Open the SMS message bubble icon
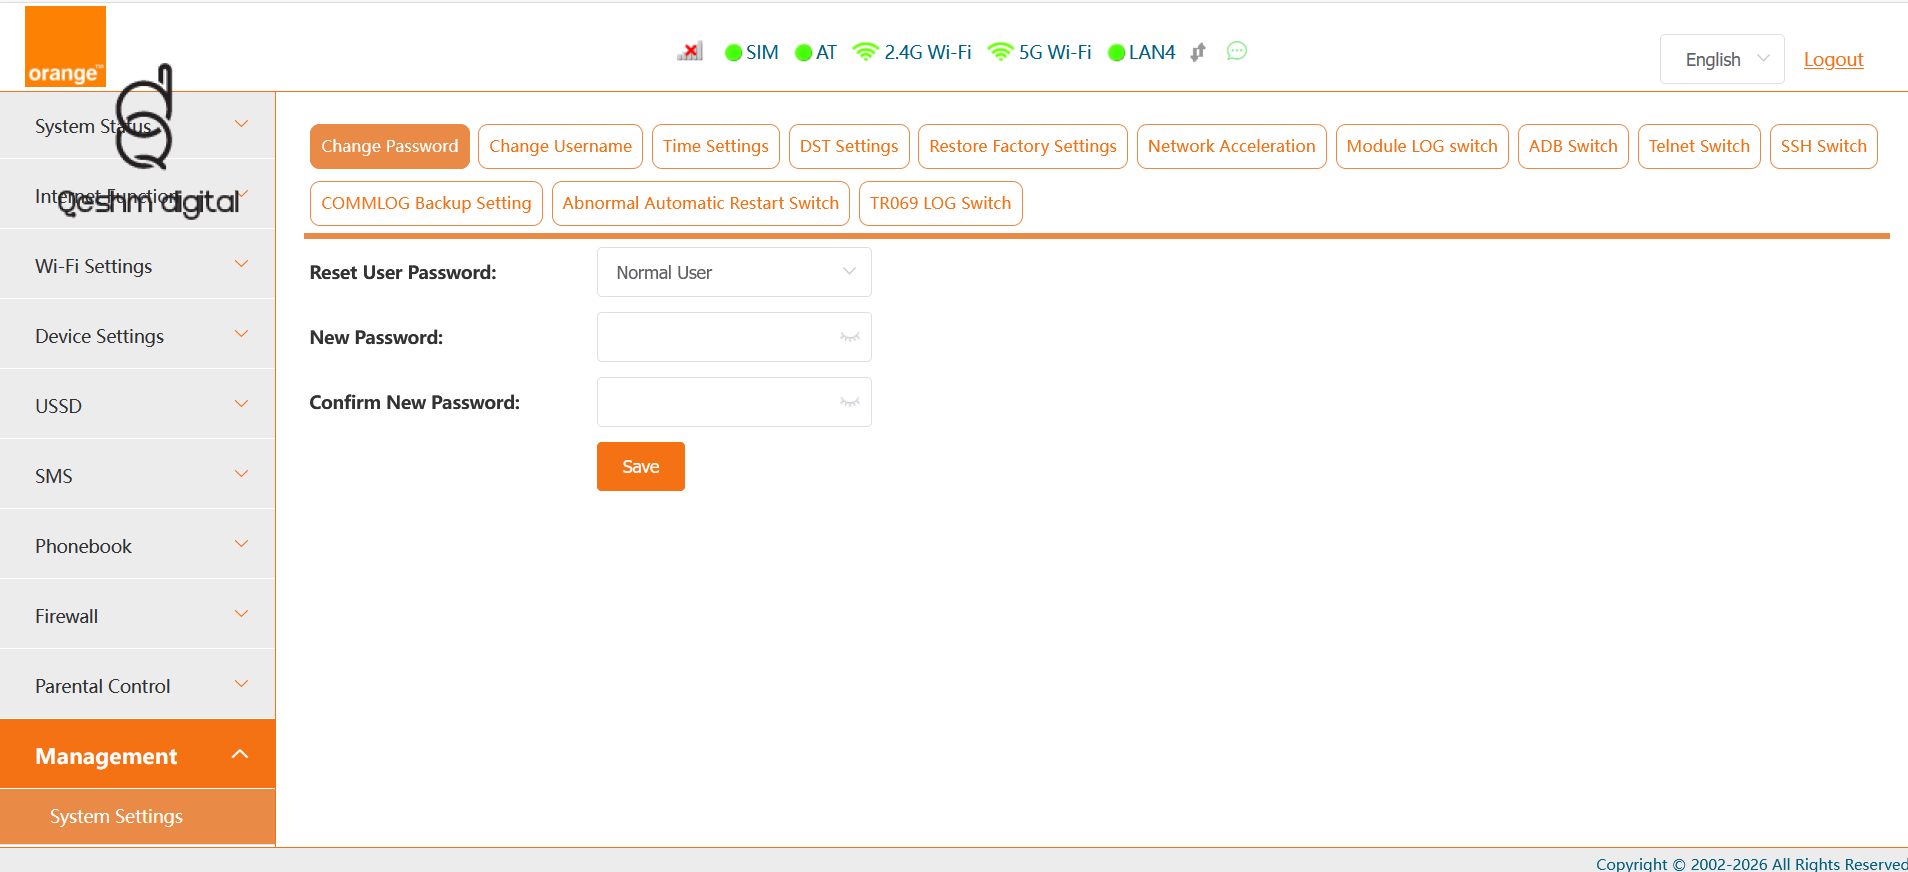1908x872 pixels. click(1237, 51)
